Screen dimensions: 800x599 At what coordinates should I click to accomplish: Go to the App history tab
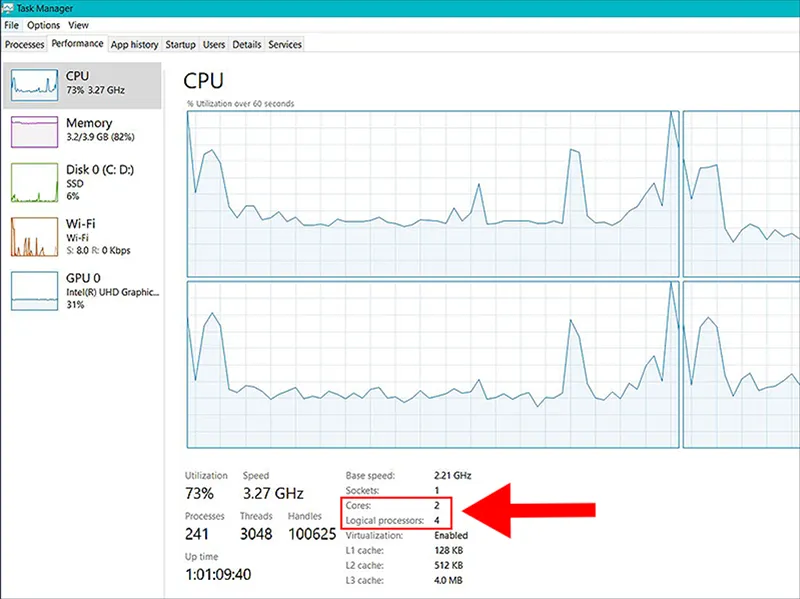(x=135, y=44)
